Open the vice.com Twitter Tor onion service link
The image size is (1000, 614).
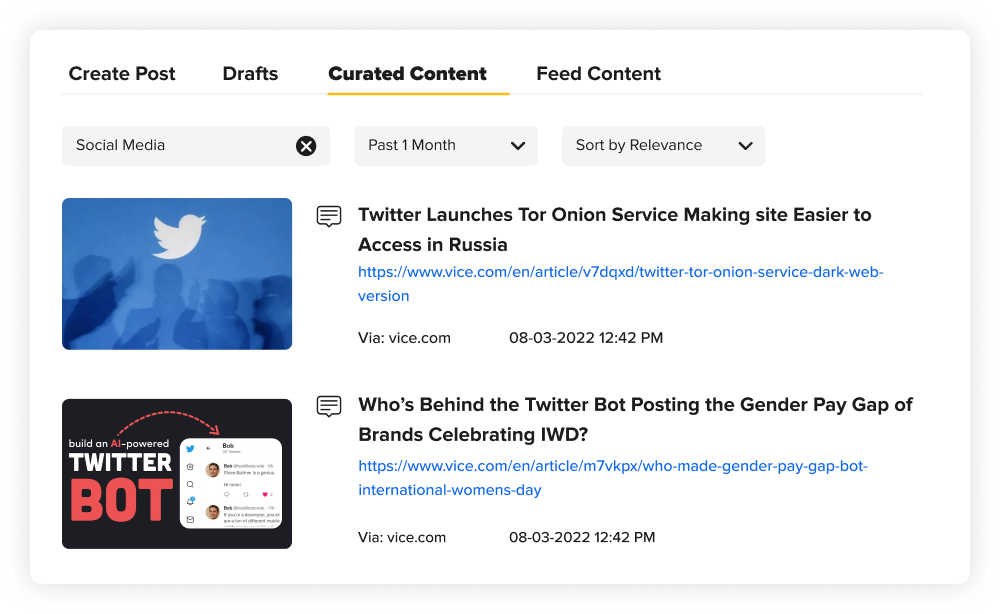tap(620, 284)
